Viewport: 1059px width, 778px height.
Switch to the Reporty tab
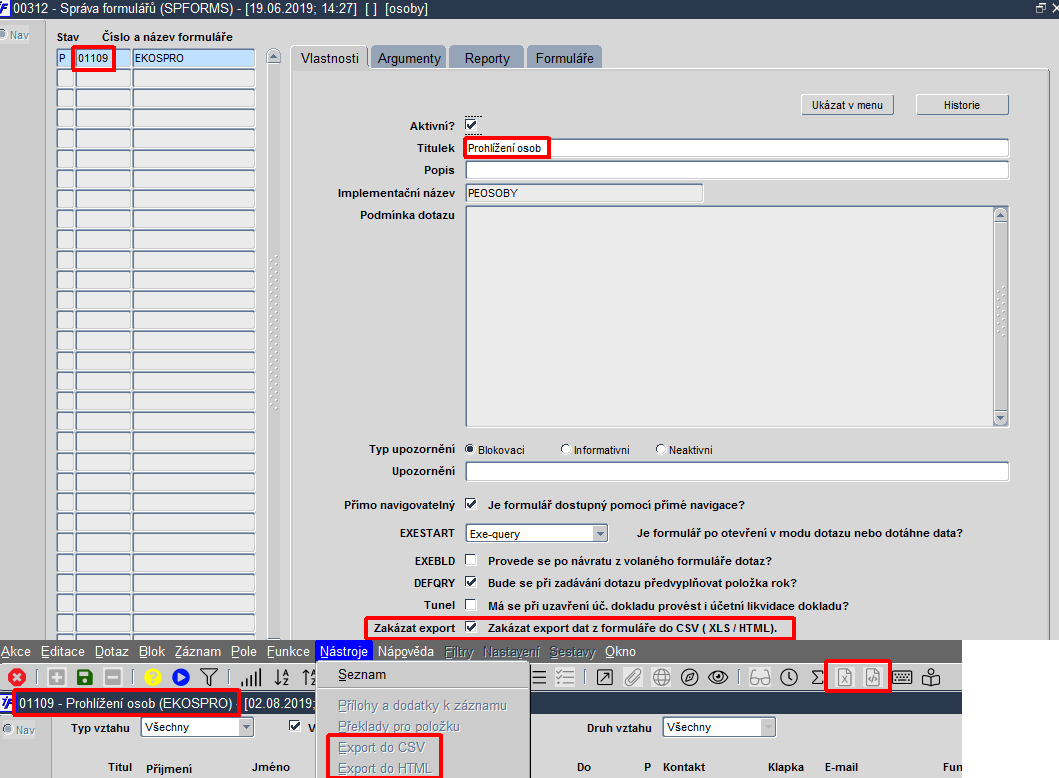(x=487, y=58)
